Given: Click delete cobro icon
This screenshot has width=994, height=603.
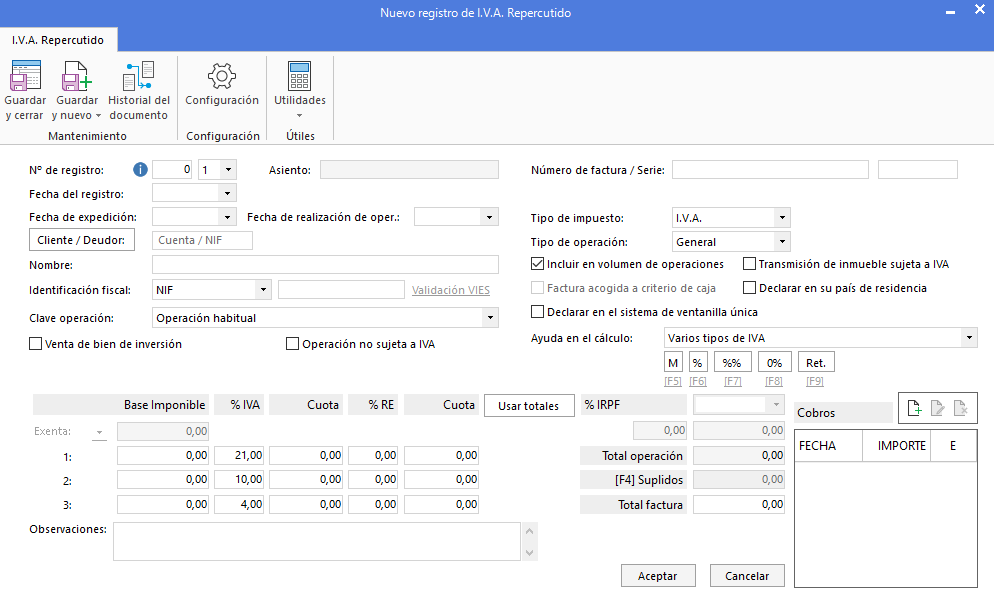Looking at the screenshot, I should pyautogui.click(x=960, y=408).
